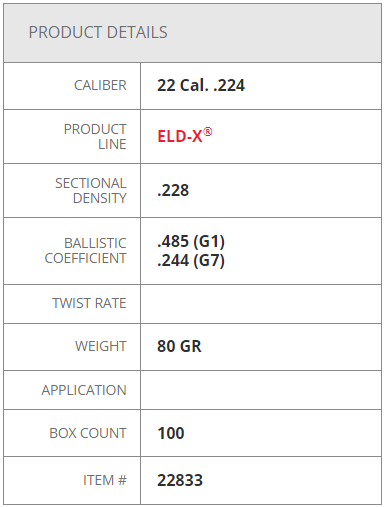Select the .485 (G1) ballistic coefficient
Image resolution: width=385 pixels, height=507 pixels.
pos(191,241)
